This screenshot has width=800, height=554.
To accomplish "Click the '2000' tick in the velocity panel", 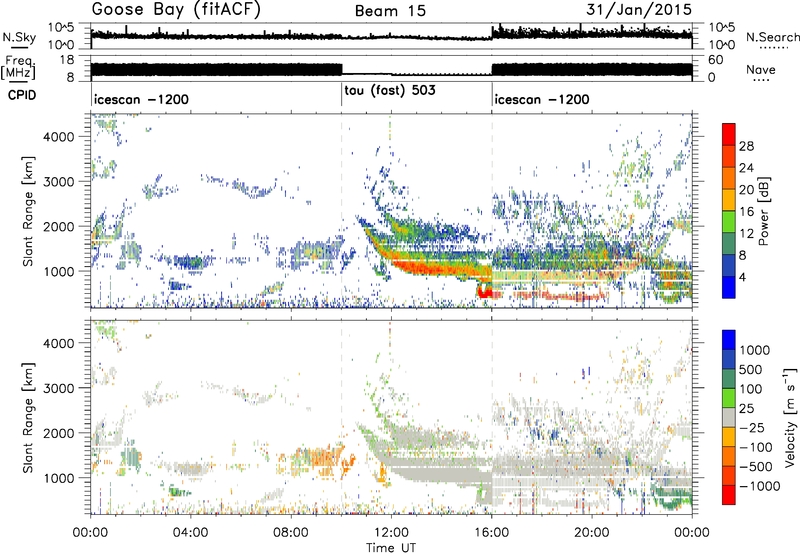I will pos(58,433).
